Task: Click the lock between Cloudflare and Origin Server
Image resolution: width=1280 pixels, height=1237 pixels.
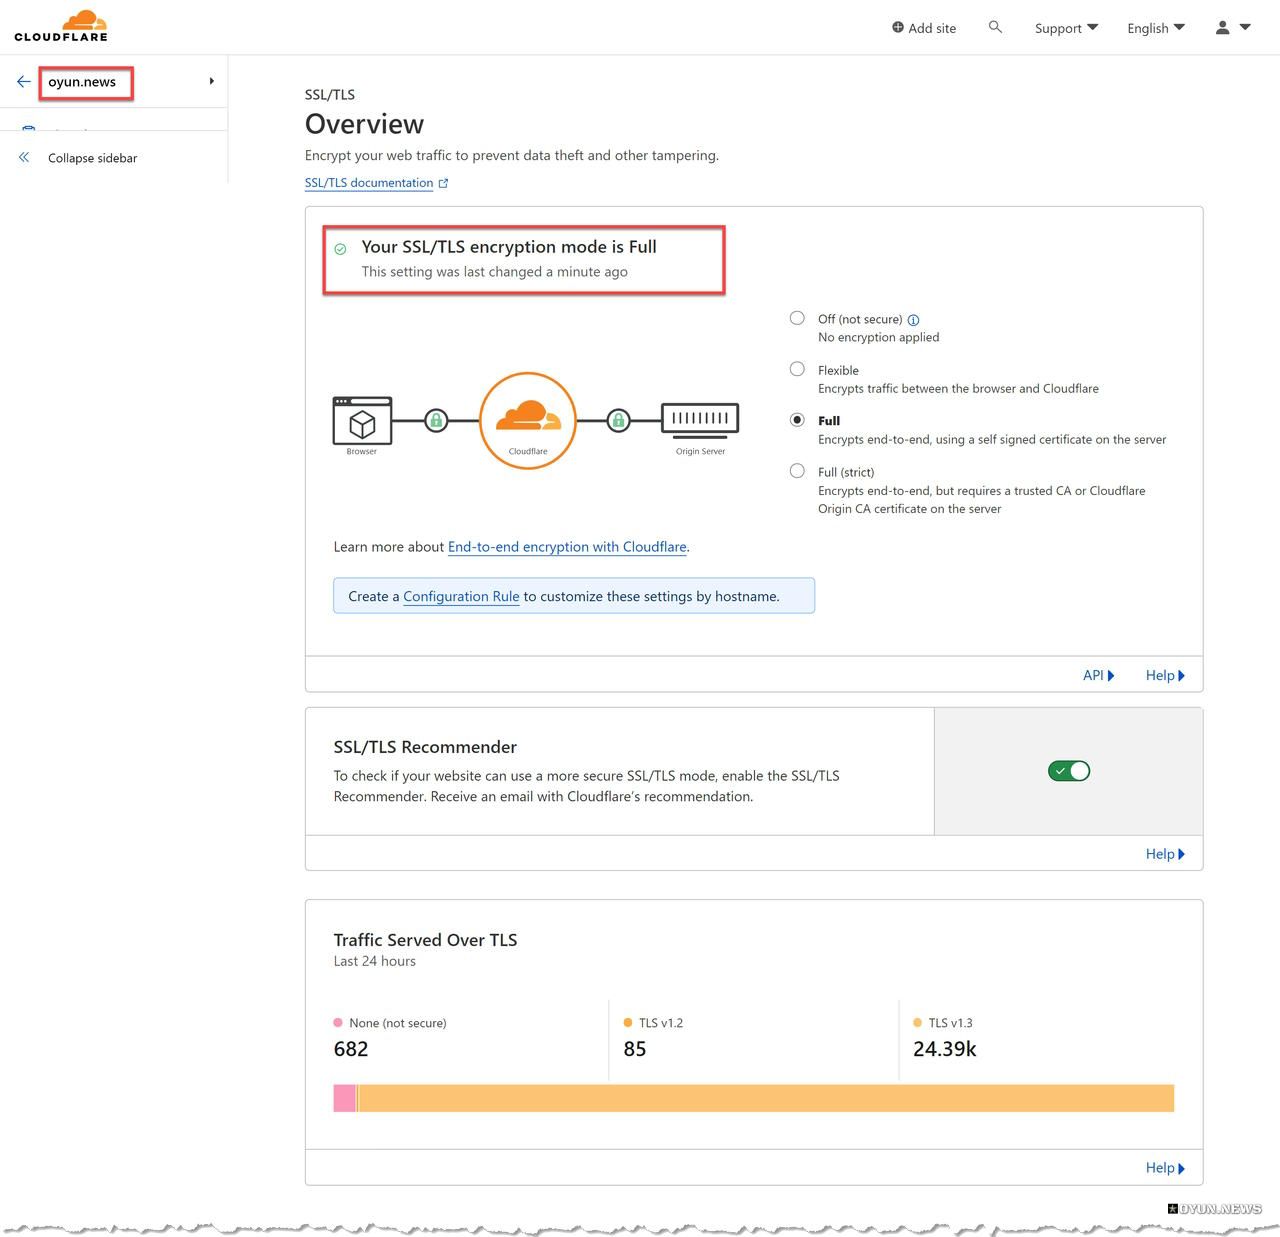Action: (x=619, y=421)
